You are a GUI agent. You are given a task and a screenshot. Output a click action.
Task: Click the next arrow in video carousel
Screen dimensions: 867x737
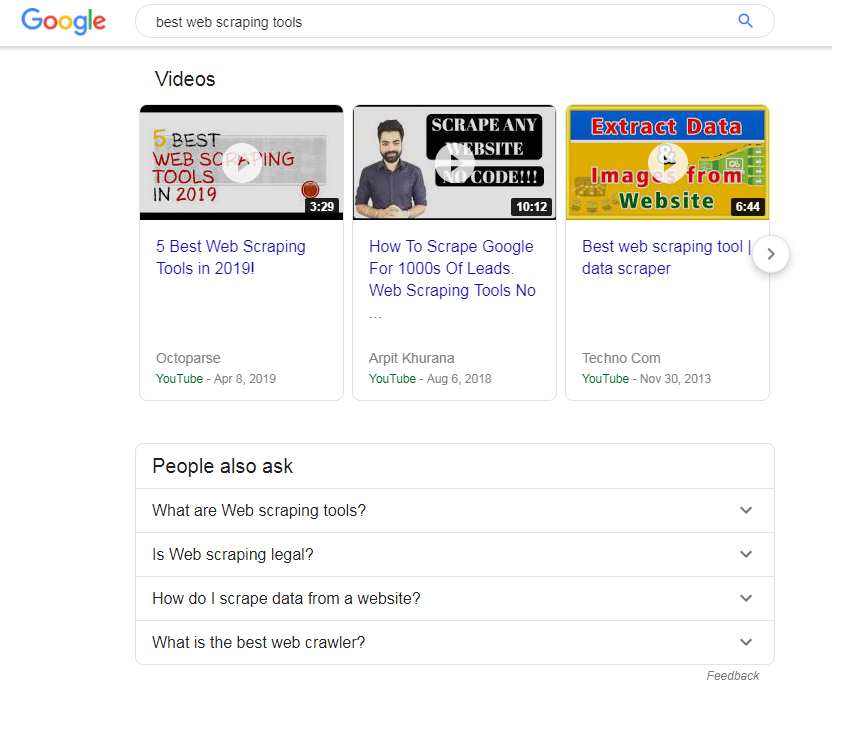pyautogui.click(x=770, y=254)
